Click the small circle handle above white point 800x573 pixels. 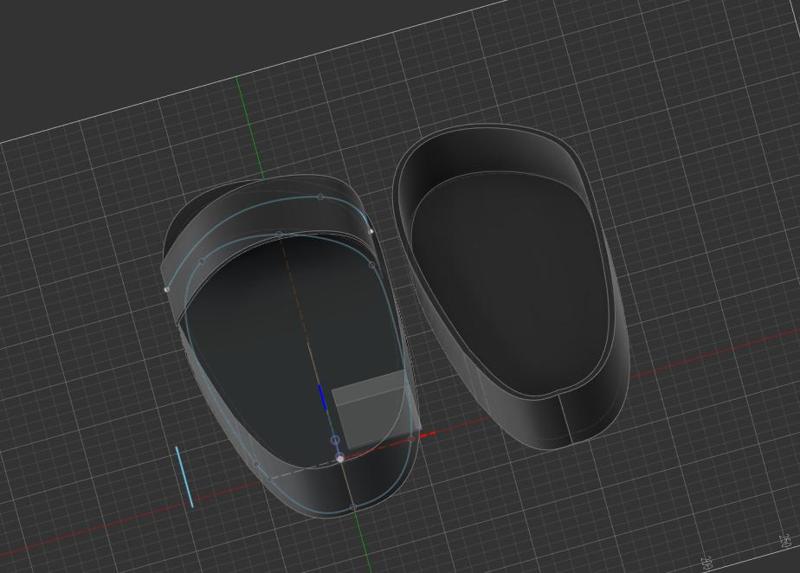335,440
